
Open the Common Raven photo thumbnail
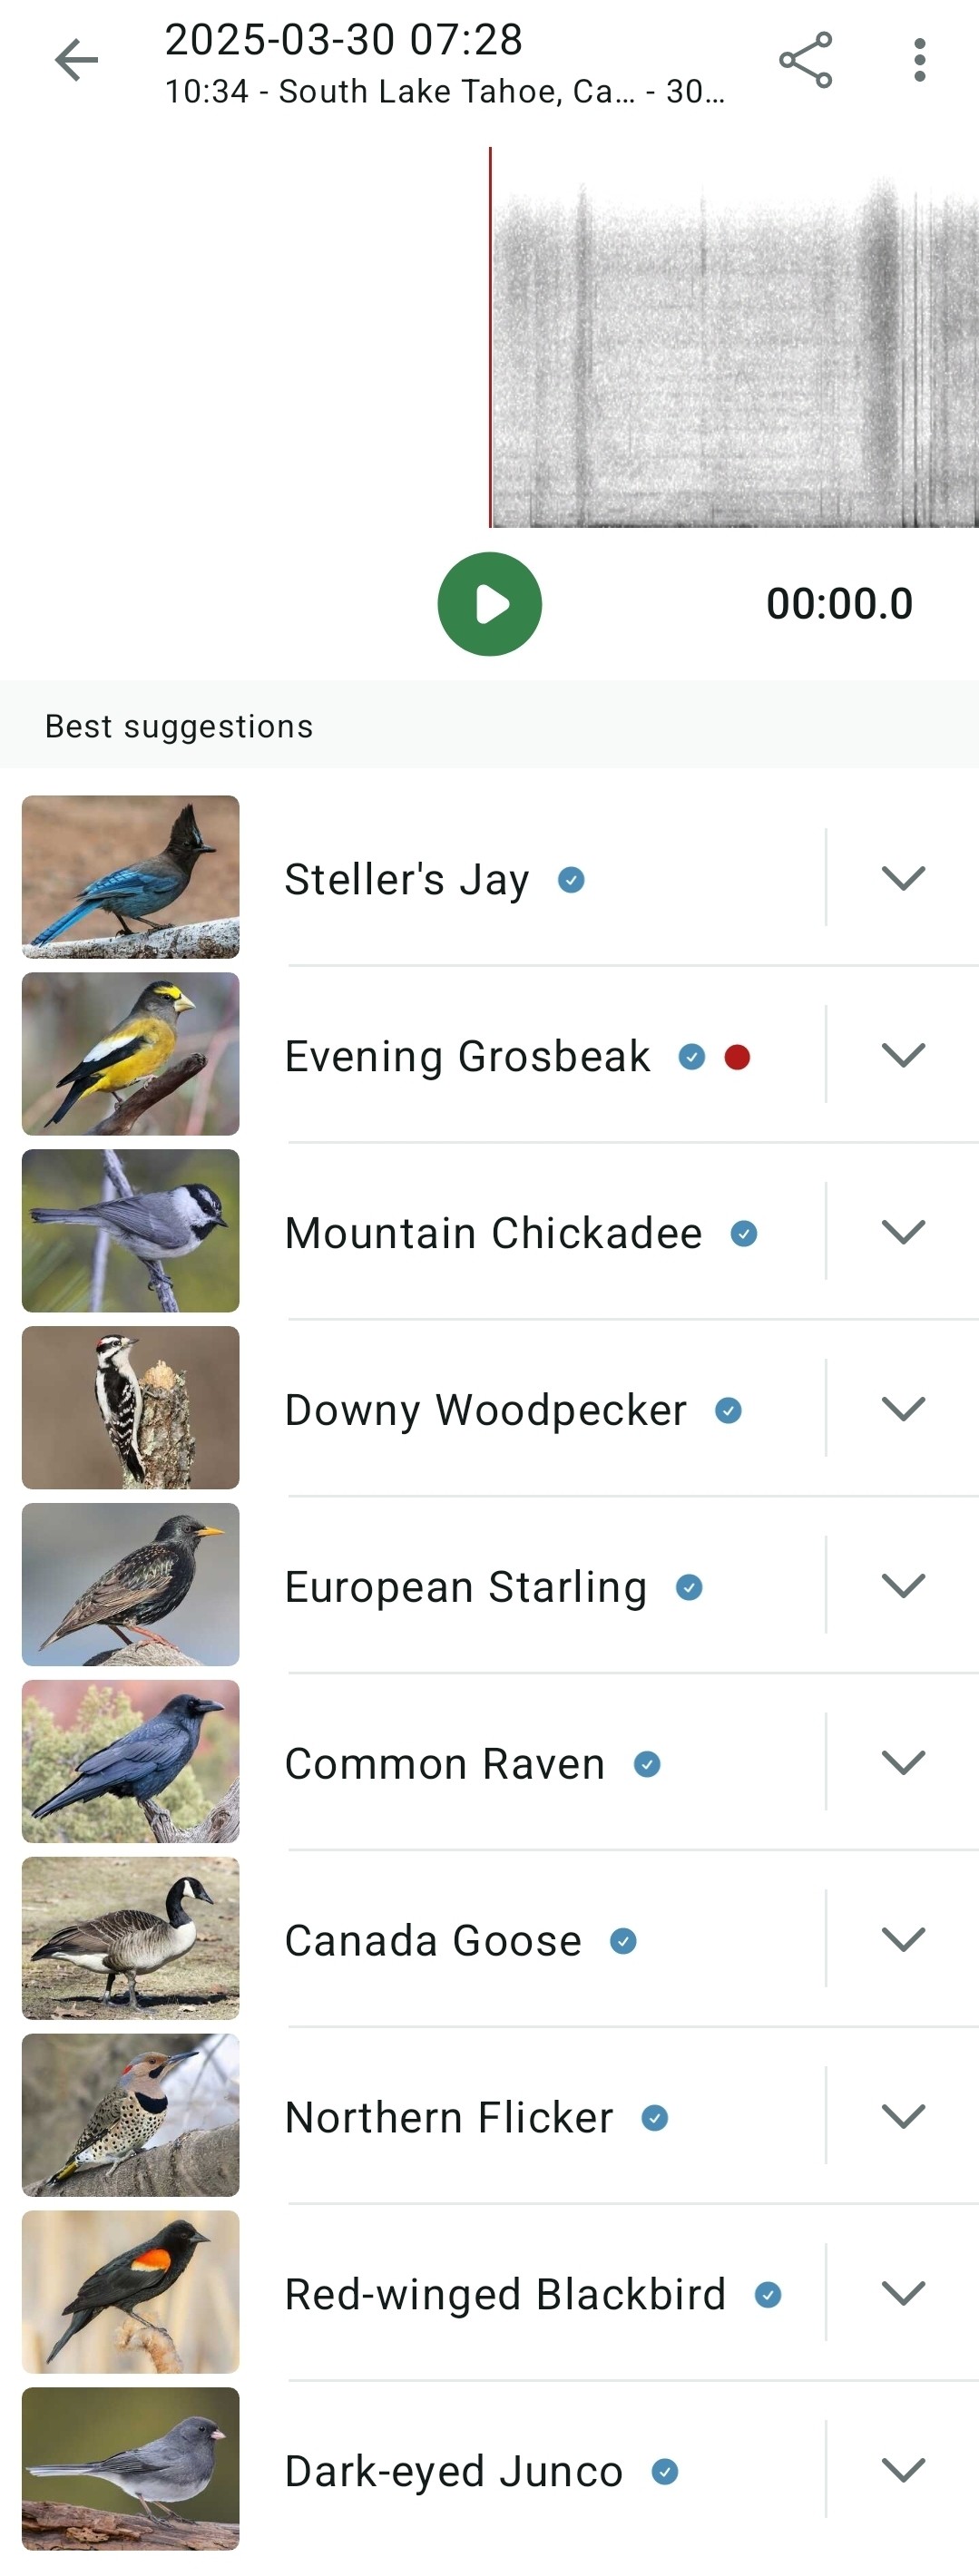pos(130,1762)
